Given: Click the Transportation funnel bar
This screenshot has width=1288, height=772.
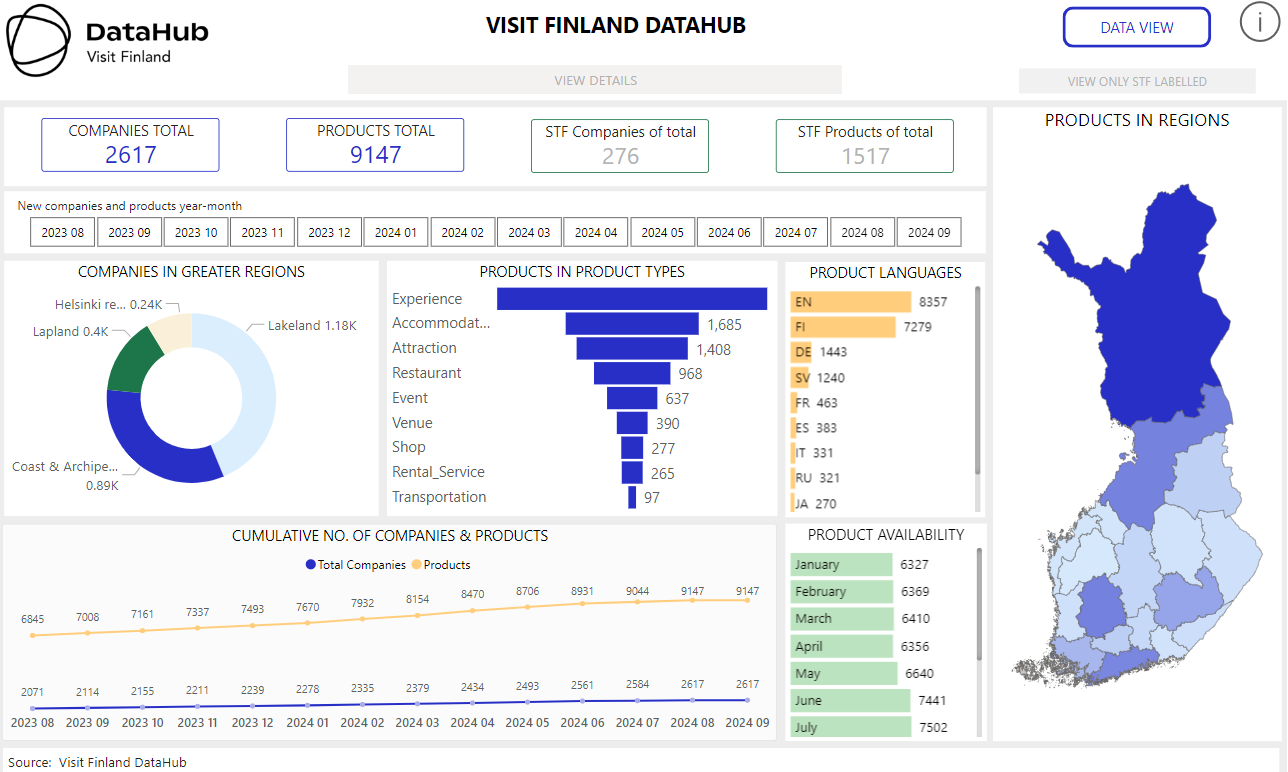Looking at the screenshot, I should click(x=632, y=497).
